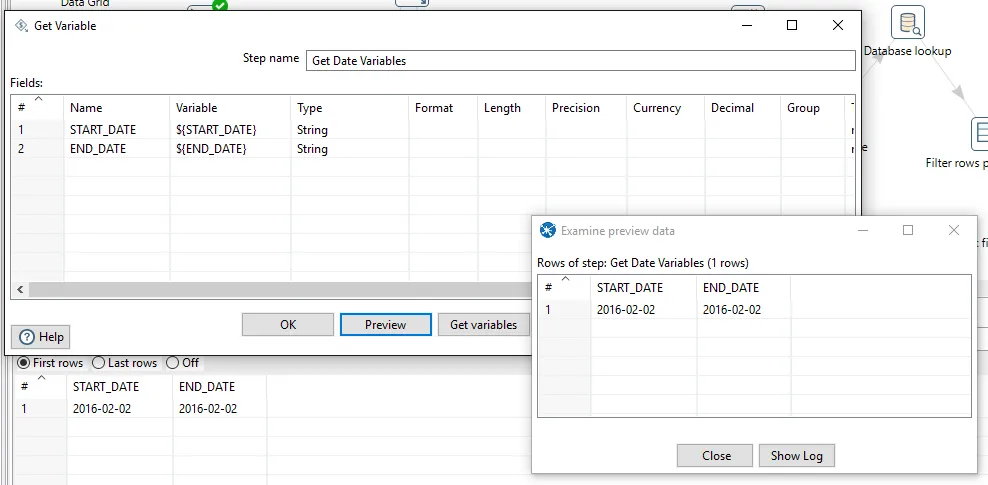Select END_DATE name cell in Fields table
Viewport: 988px width, 485px height.
117,149
